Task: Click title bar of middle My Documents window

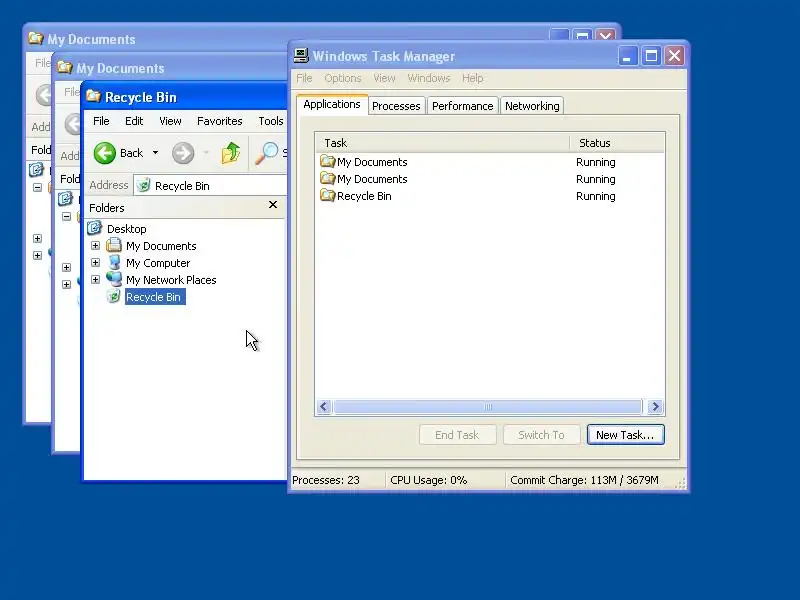Action: point(171,68)
